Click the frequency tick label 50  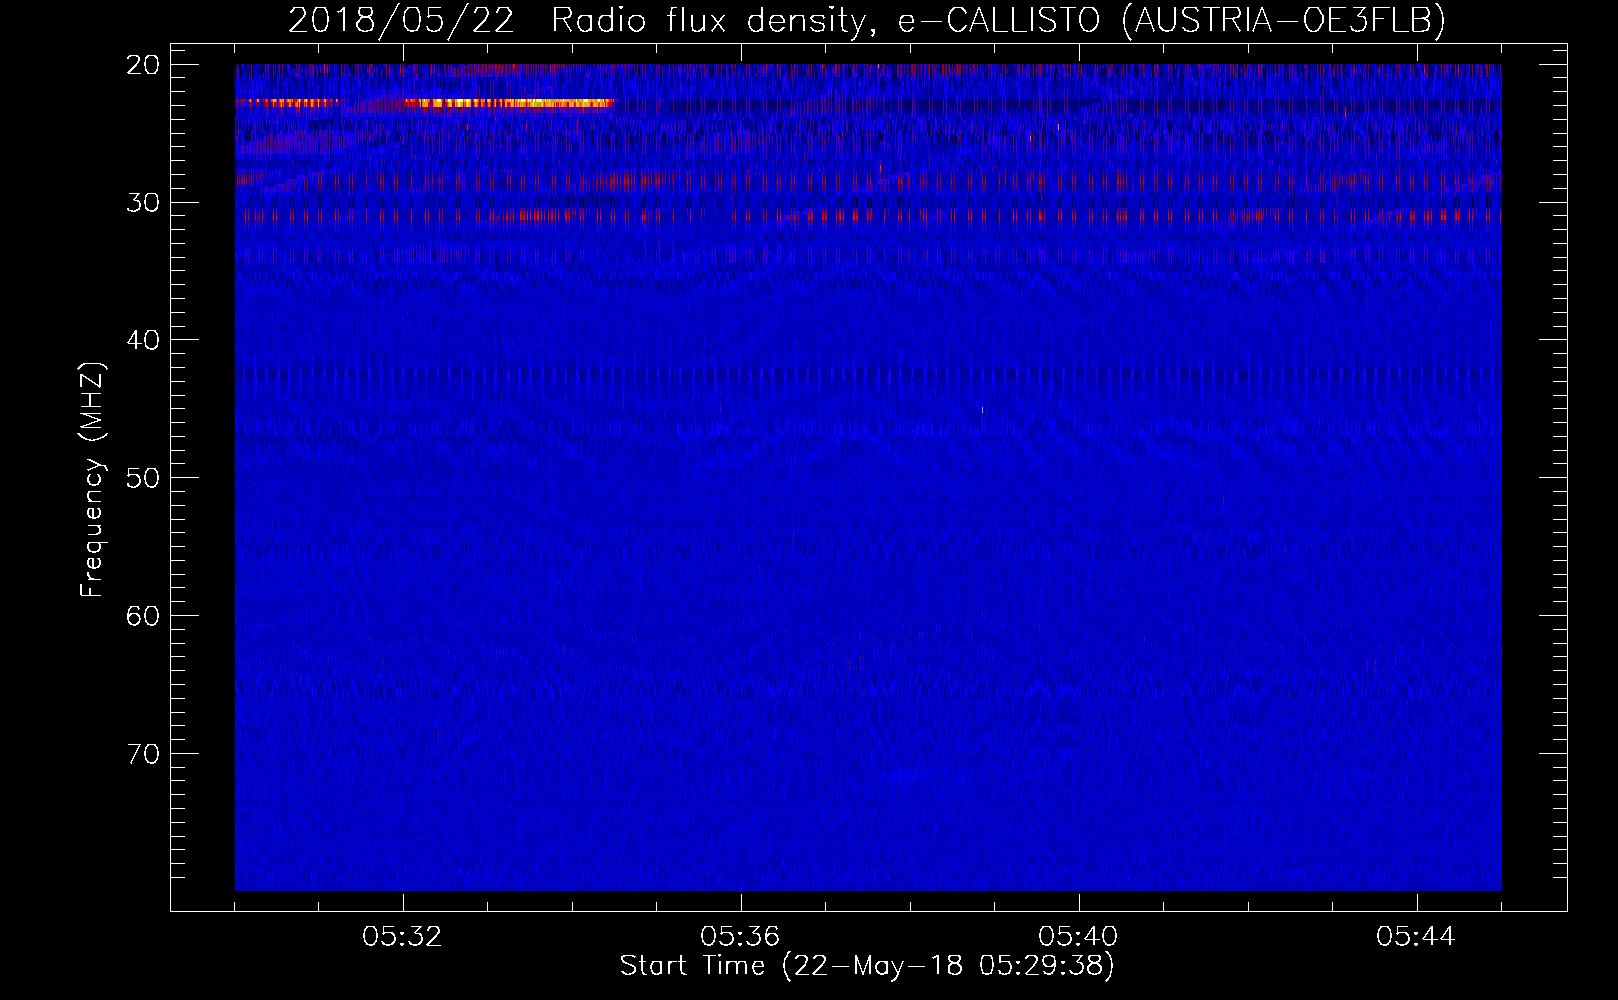(143, 478)
